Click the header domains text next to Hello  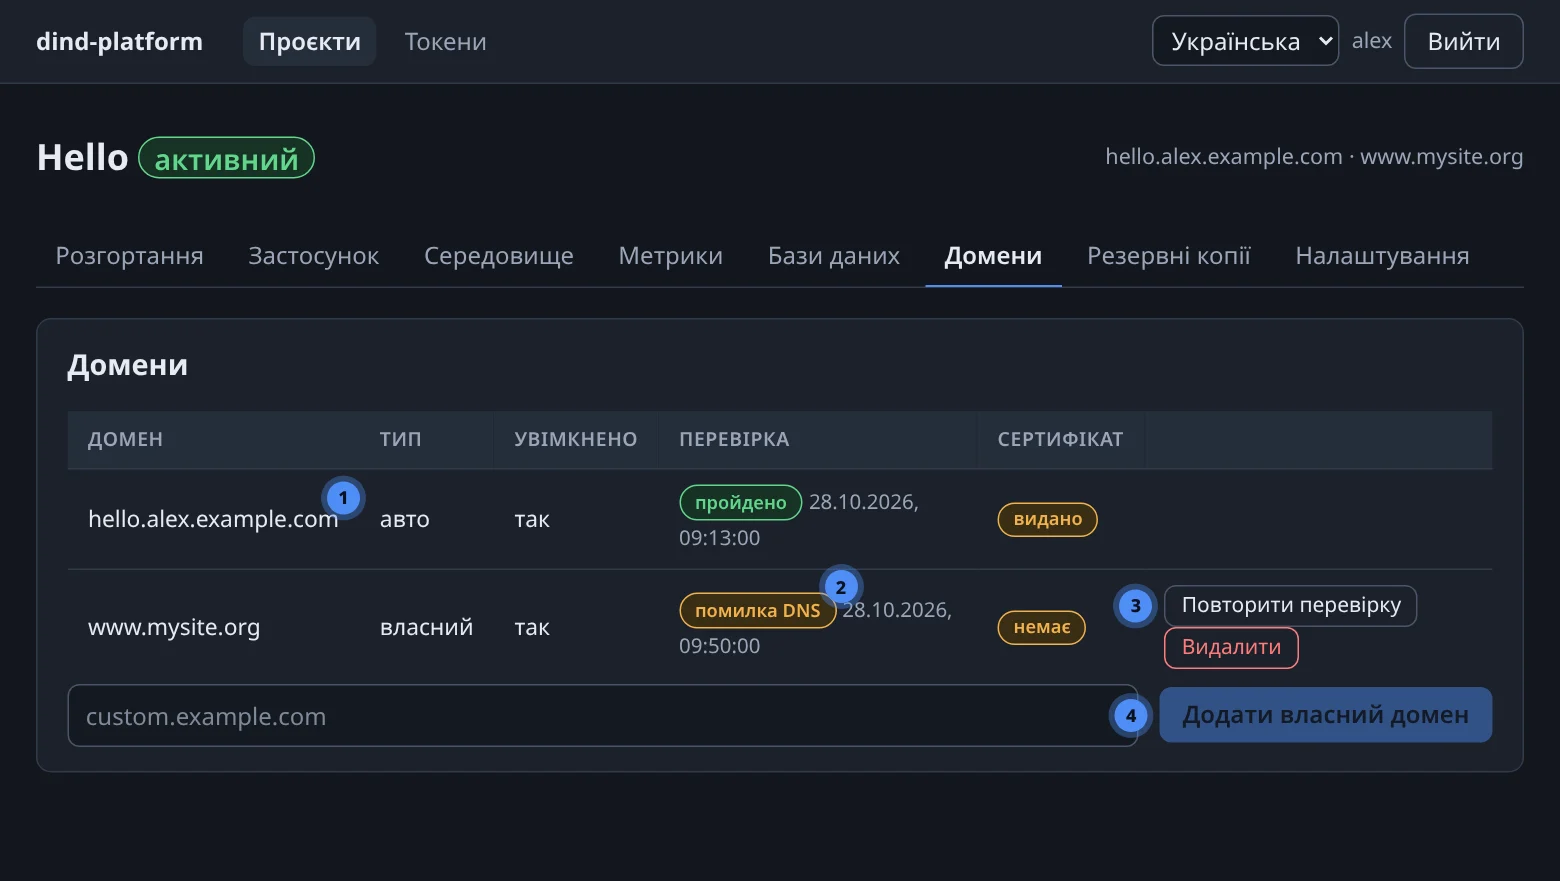[1313, 156]
